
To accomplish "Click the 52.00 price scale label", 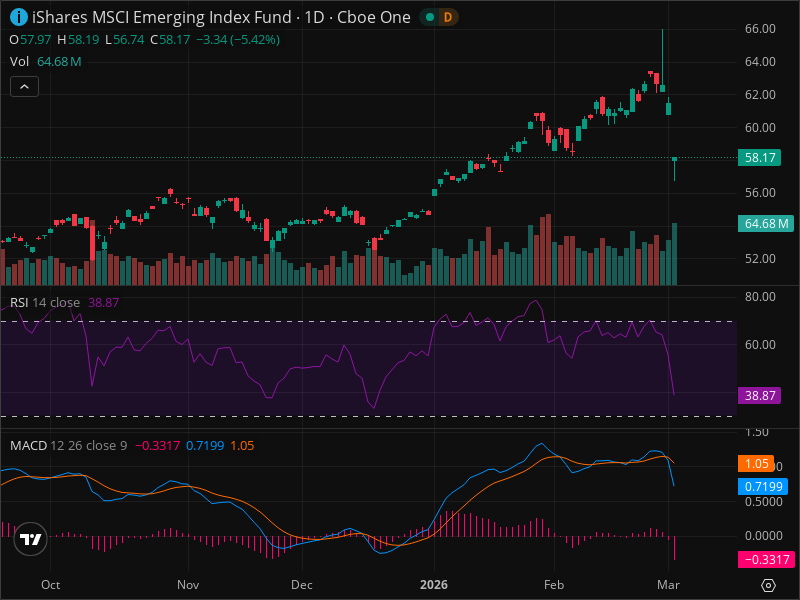I will [760, 258].
